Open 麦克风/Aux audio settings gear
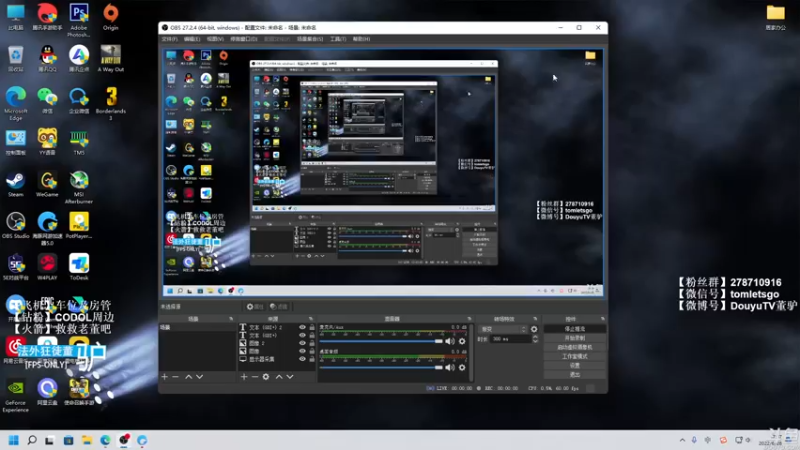 click(462, 341)
